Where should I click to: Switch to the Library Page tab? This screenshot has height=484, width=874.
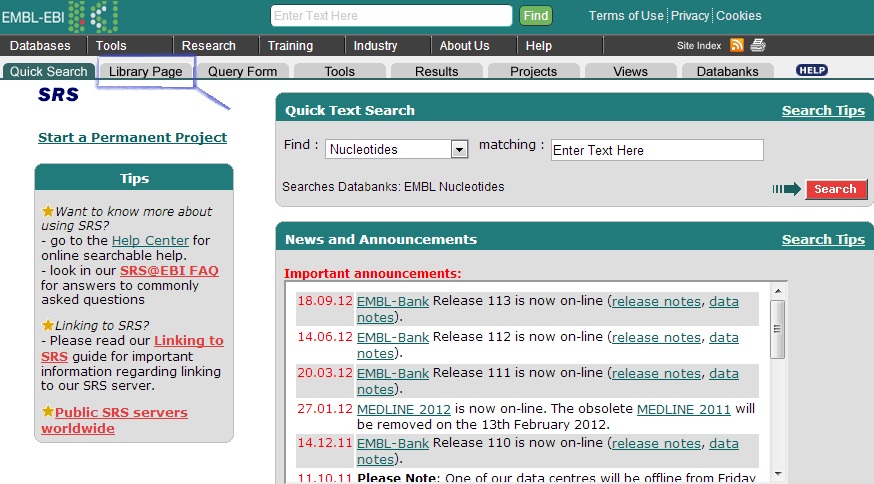[145, 71]
